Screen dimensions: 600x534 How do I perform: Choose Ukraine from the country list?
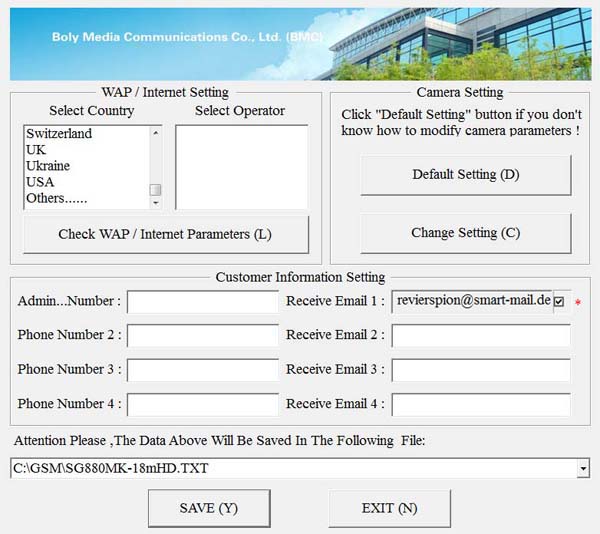coord(48,166)
